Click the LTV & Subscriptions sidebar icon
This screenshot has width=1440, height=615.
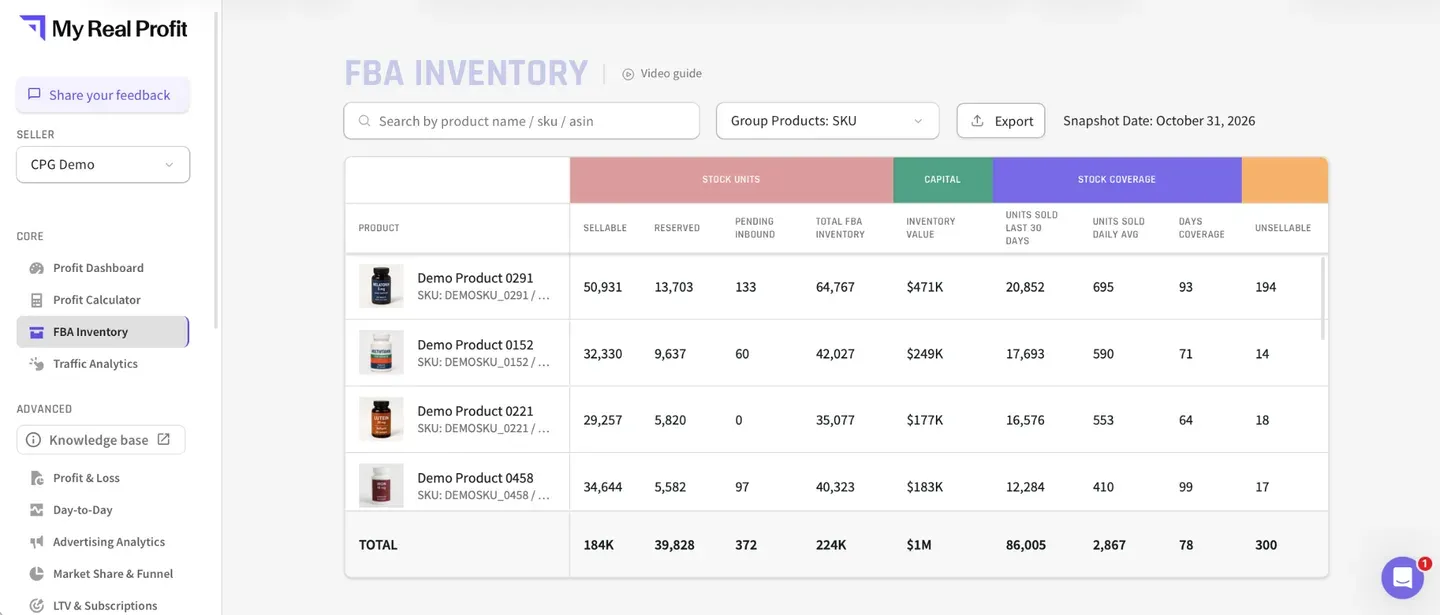pos(37,606)
